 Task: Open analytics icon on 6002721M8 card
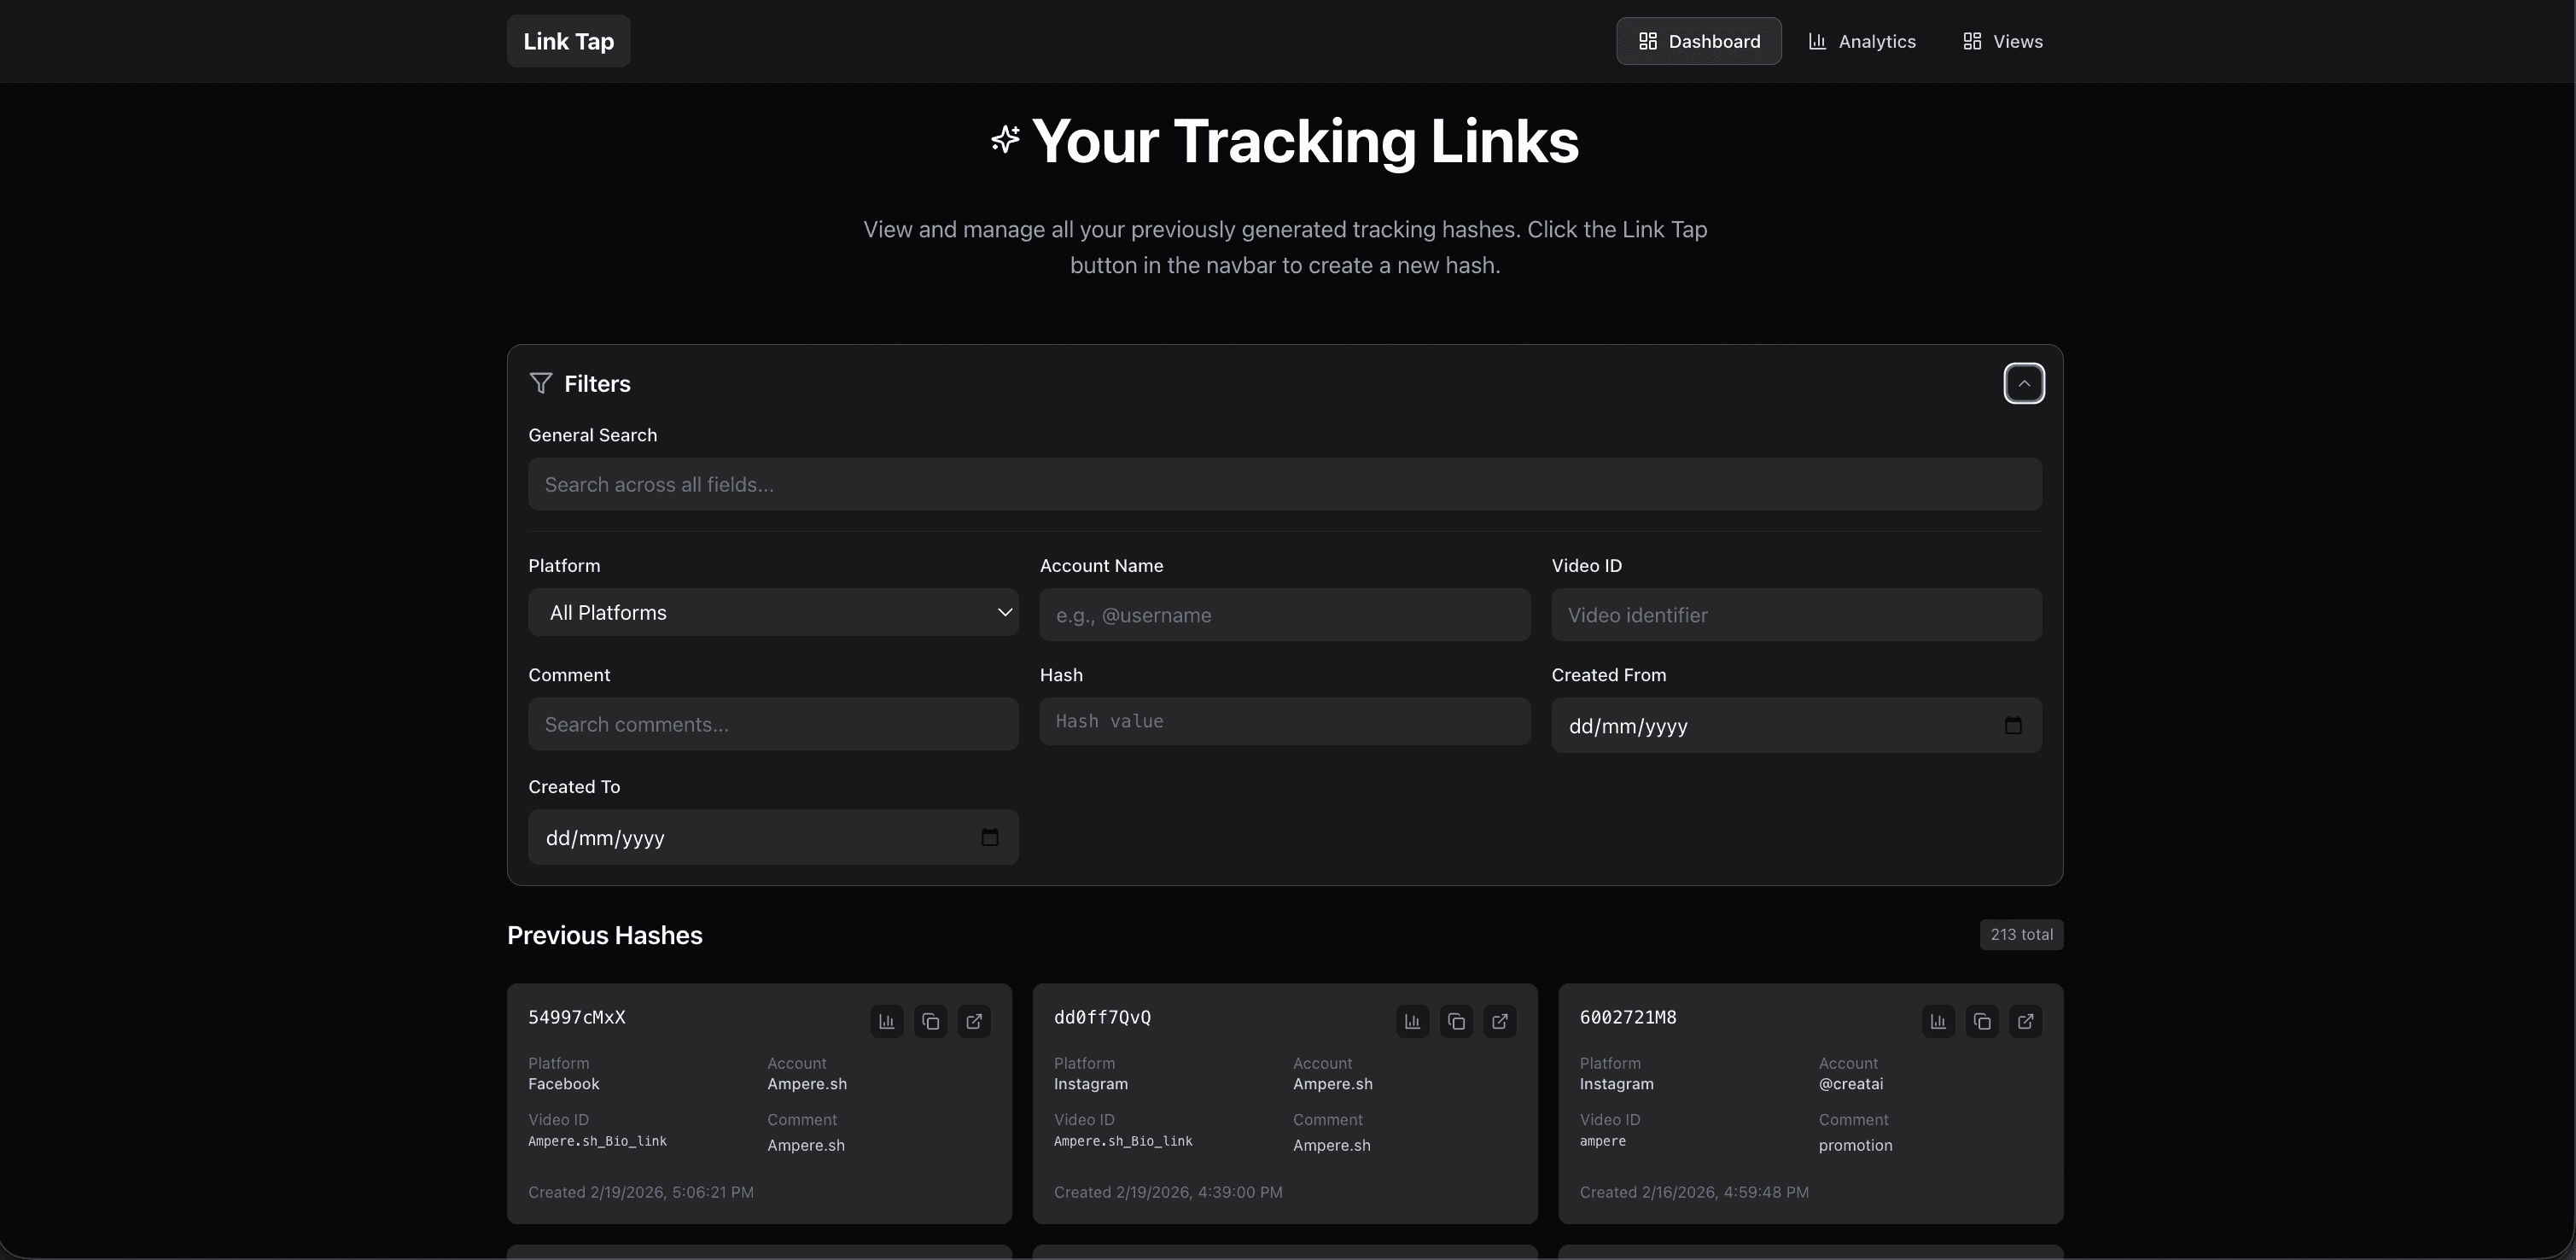pos(1938,1021)
